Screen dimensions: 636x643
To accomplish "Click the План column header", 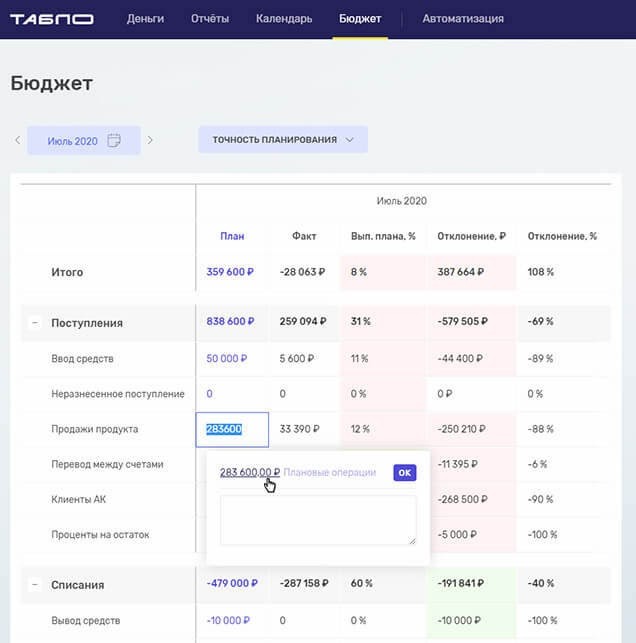I will (232, 237).
